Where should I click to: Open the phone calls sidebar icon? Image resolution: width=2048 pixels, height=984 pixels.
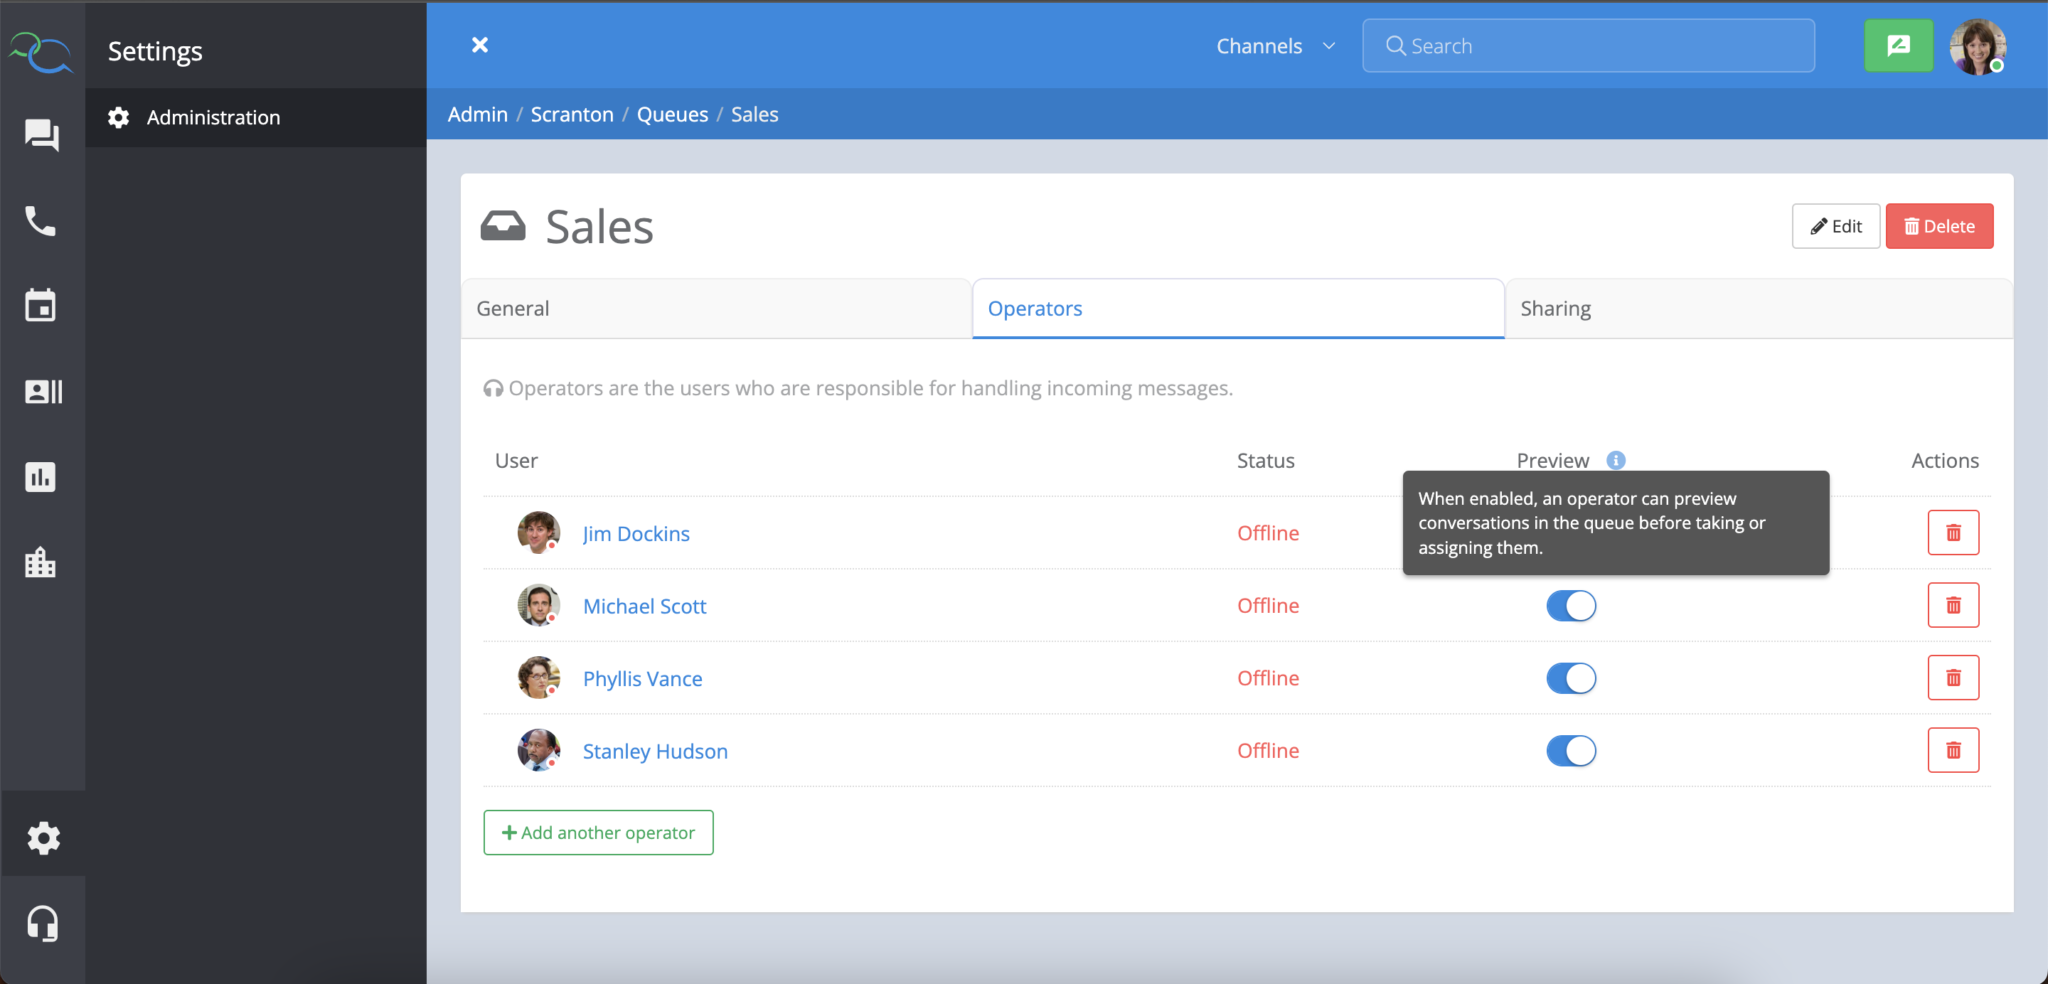pos(41,221)
